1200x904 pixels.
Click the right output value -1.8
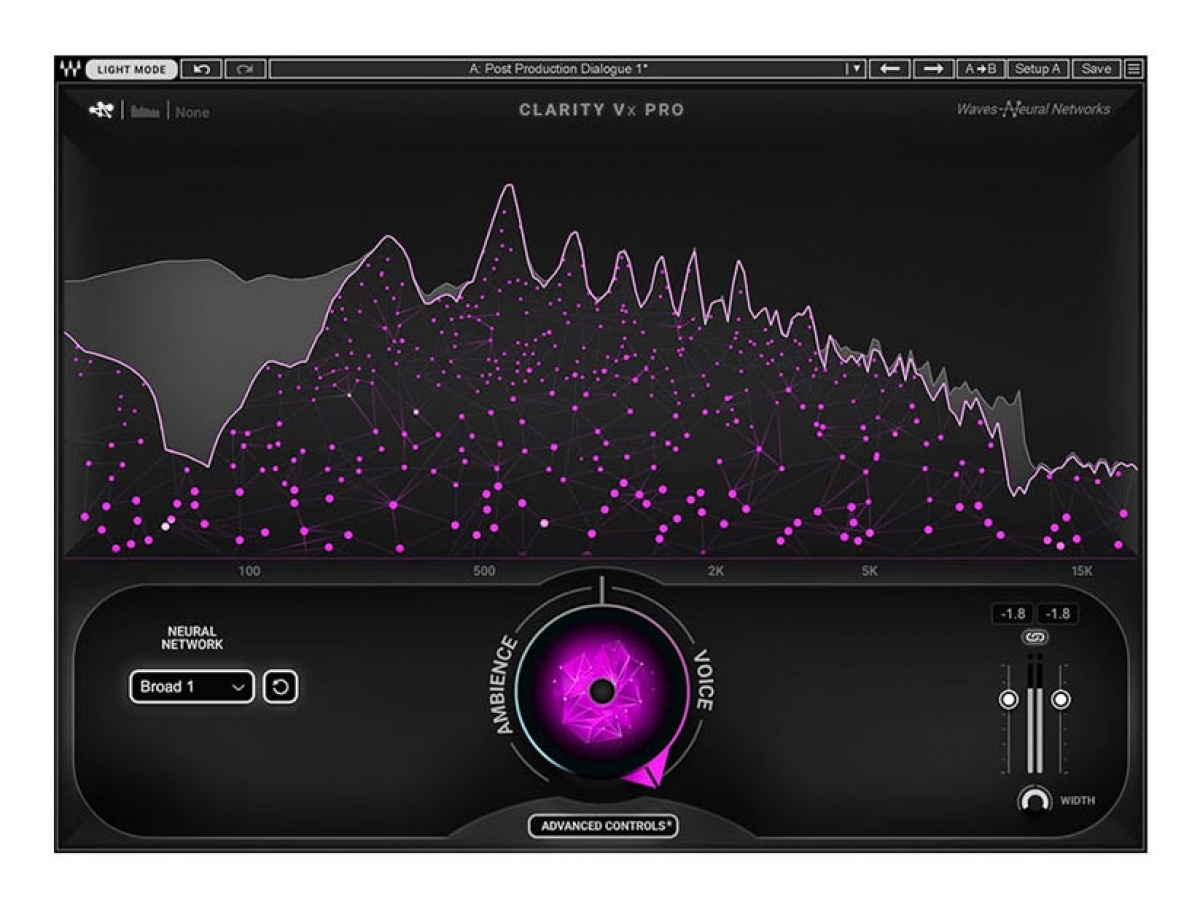pyautogui.click(x=1057, y=614)
